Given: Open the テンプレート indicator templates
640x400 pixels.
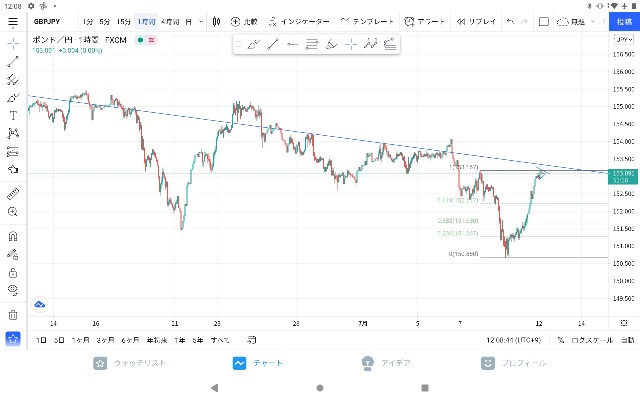Looking at the screenshot, I should [367, 22].
